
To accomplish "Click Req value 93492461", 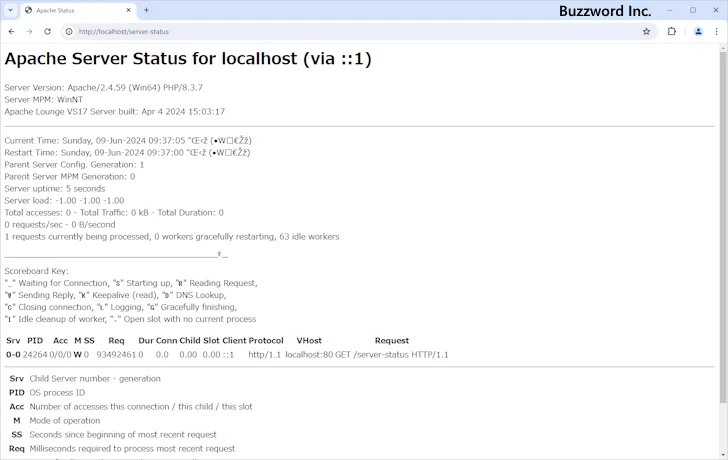I will [117, 355].
